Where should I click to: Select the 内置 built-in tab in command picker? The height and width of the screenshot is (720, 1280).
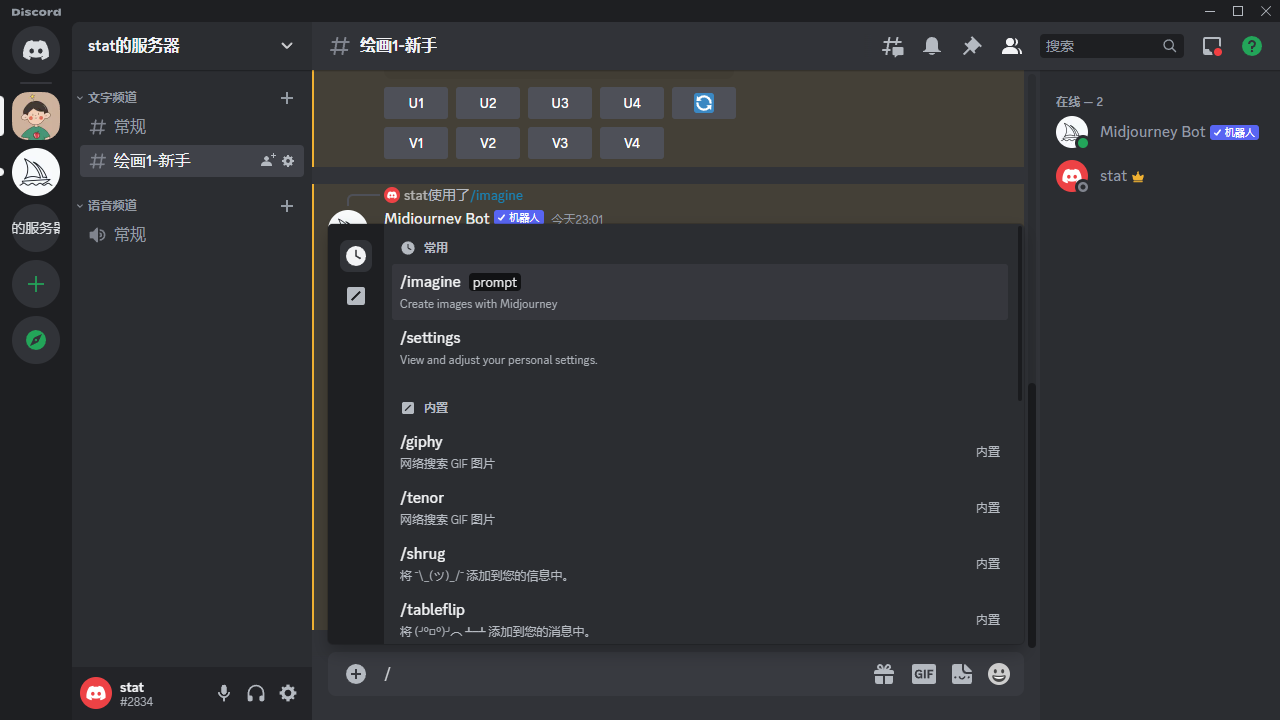pos(356,296)
